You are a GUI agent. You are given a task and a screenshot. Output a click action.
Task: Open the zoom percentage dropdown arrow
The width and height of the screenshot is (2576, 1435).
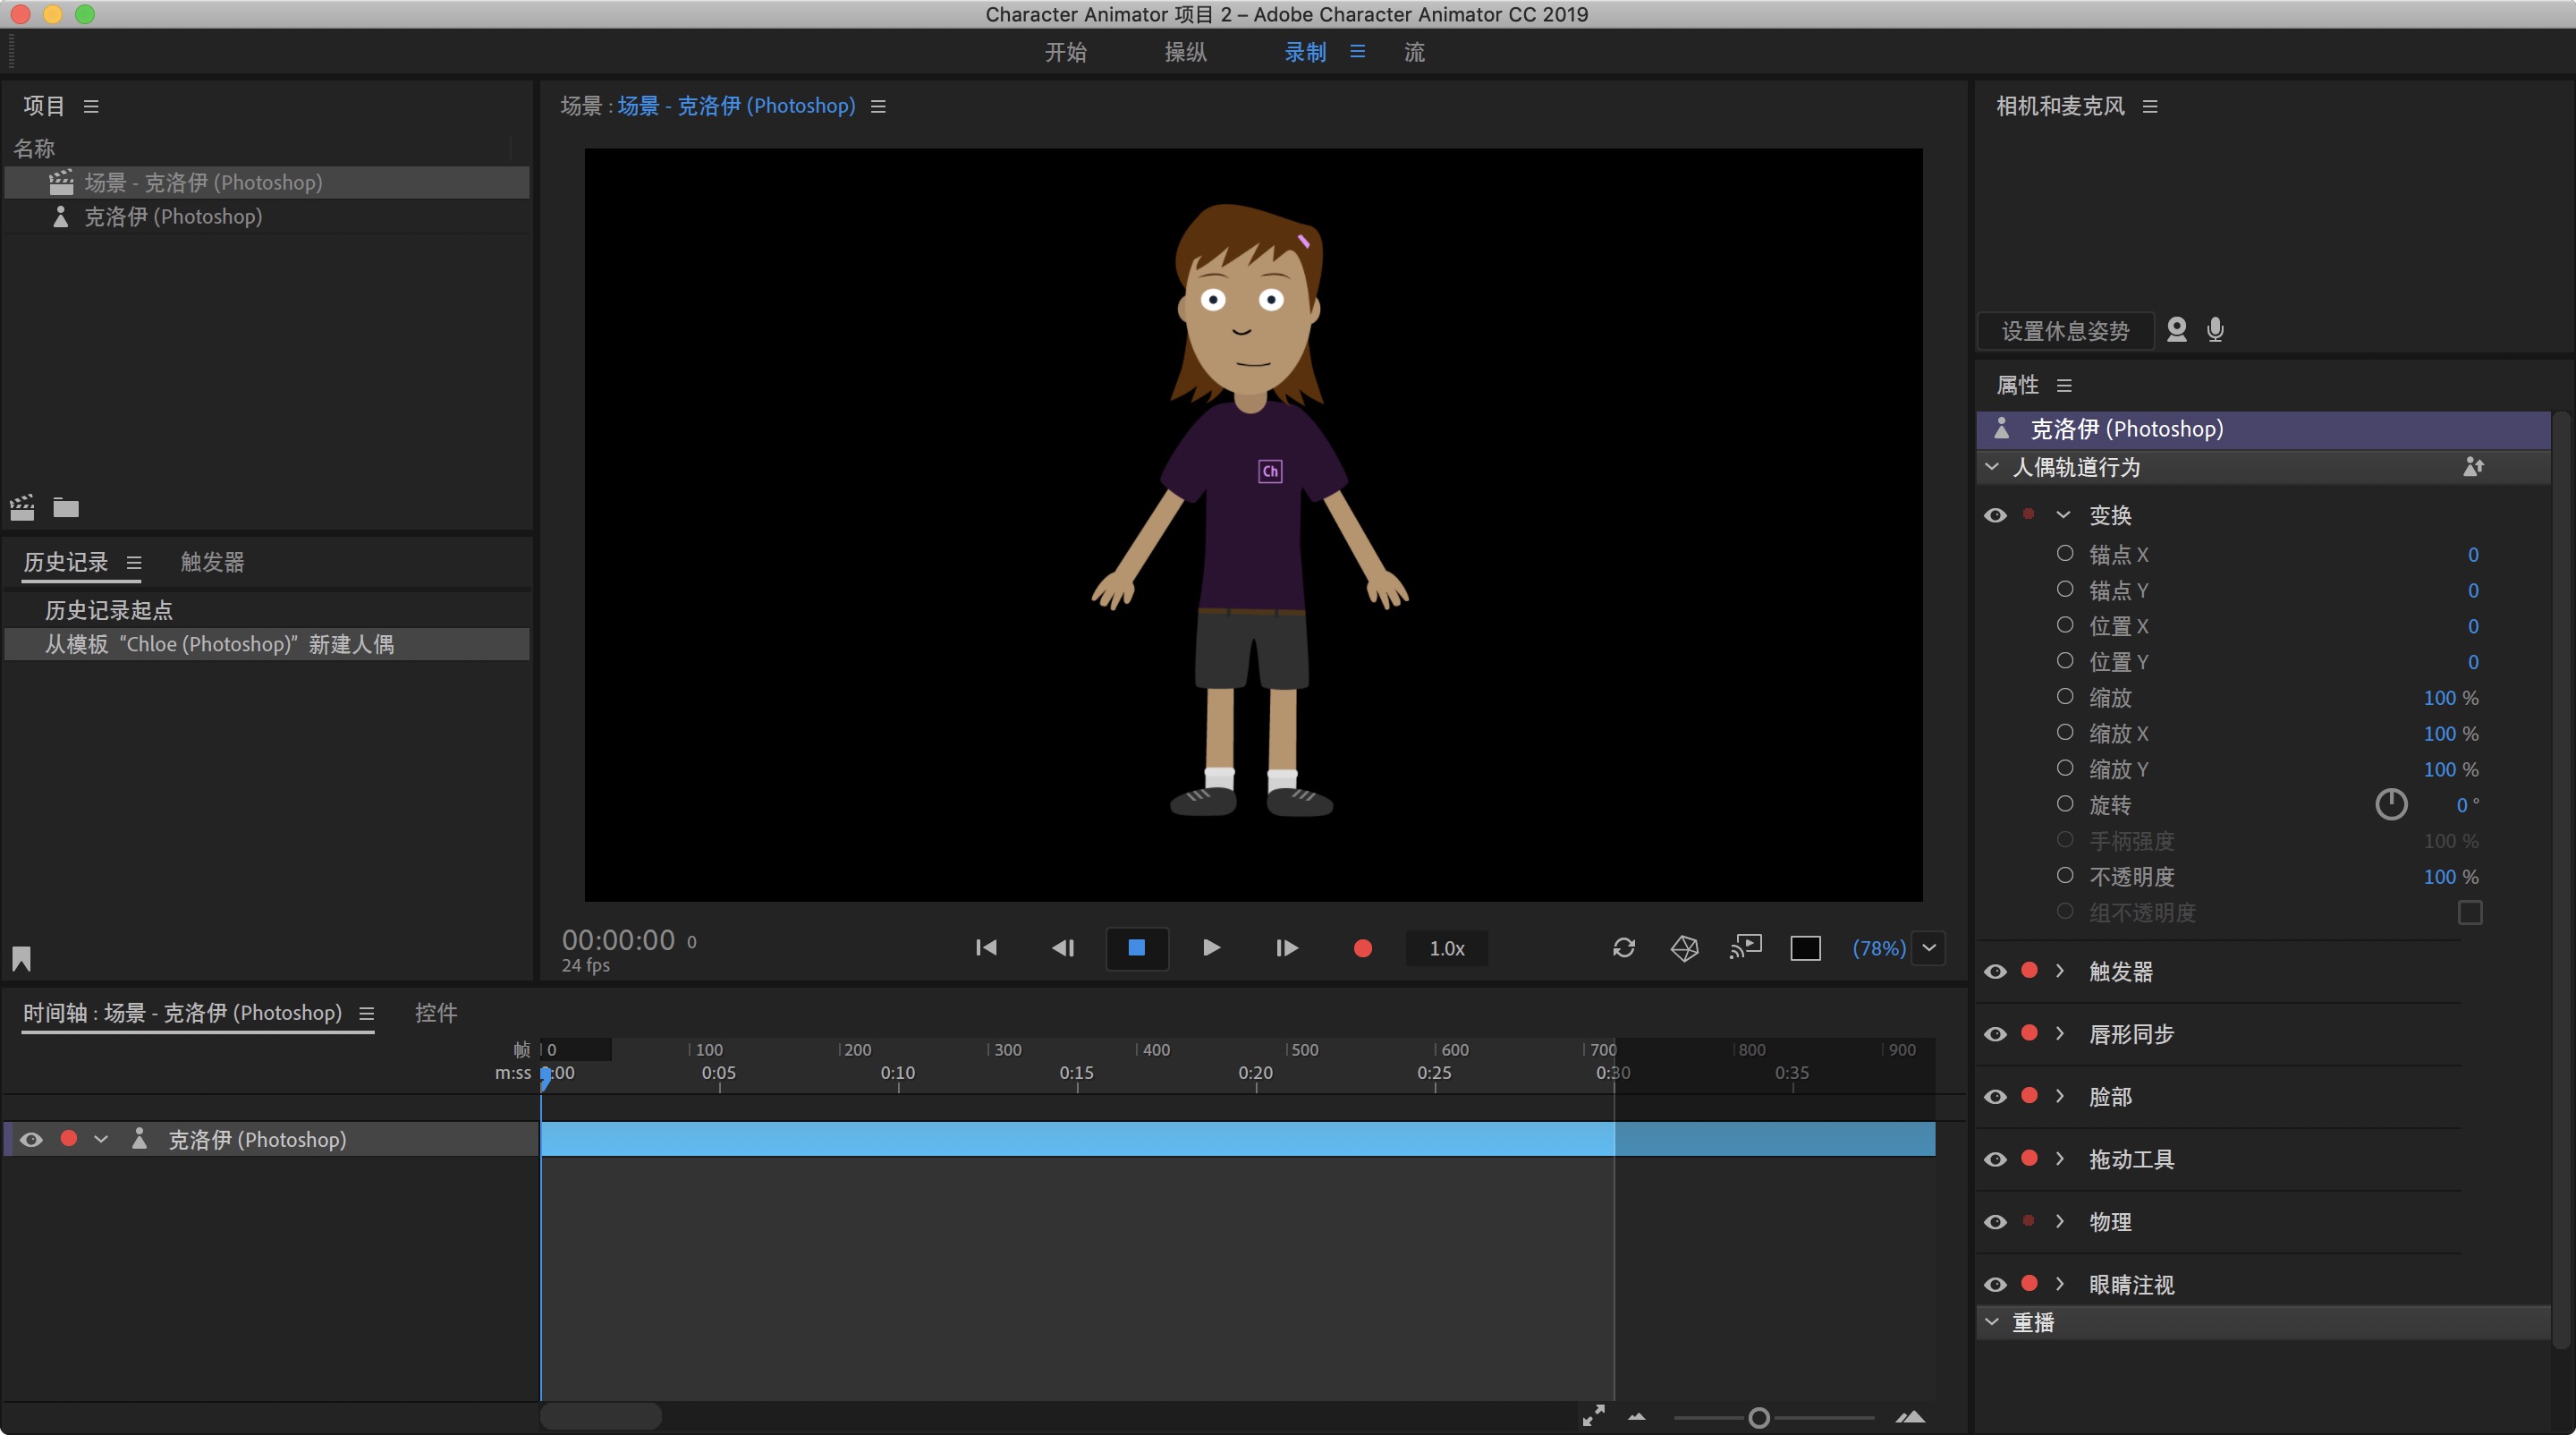[x=1929, y=948]
